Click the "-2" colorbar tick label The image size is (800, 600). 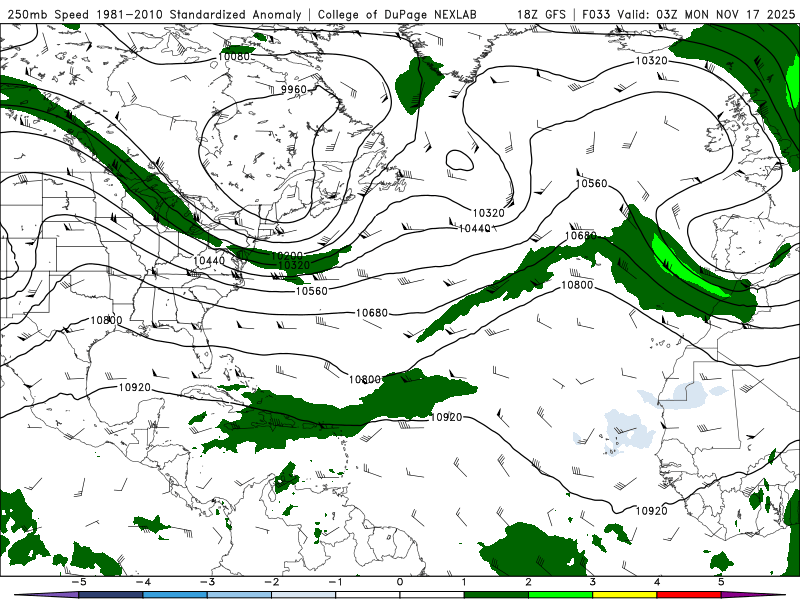[271, 582]
